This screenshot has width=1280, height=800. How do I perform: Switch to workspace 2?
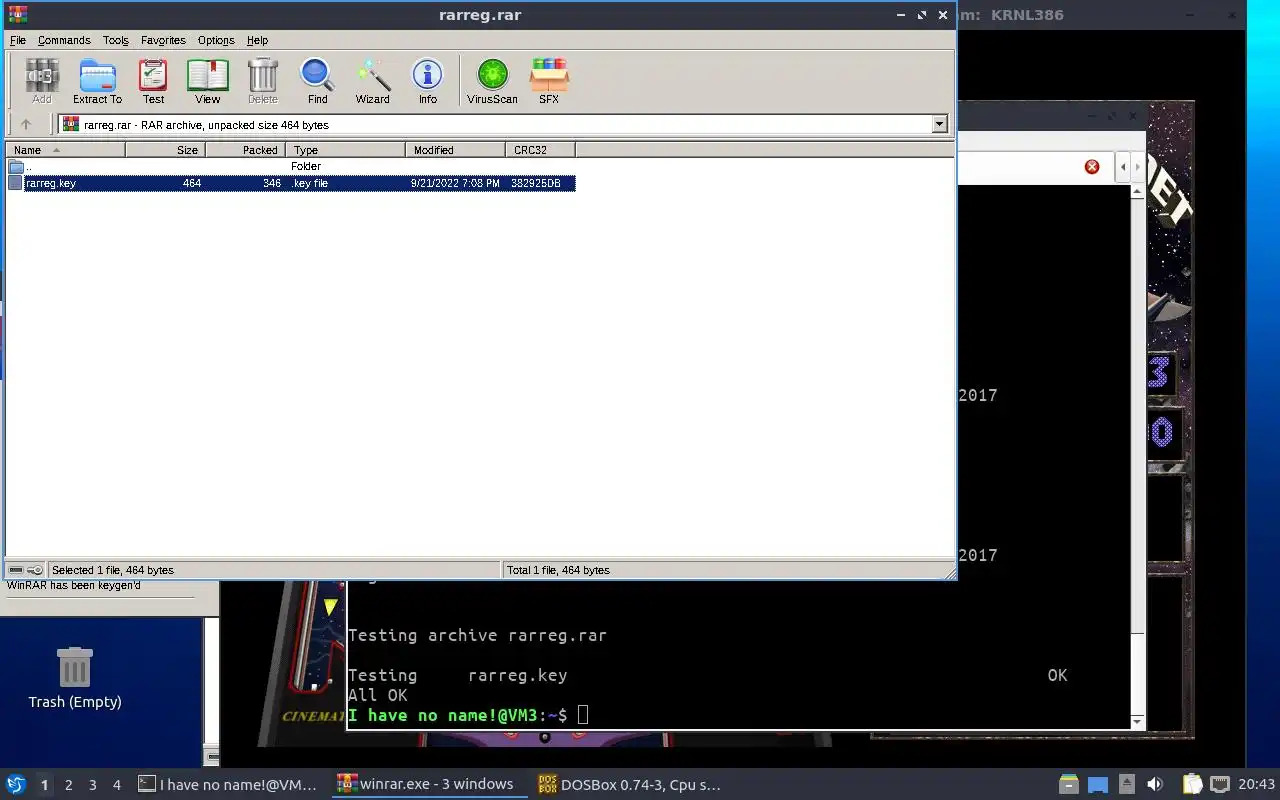click(69, 785)
